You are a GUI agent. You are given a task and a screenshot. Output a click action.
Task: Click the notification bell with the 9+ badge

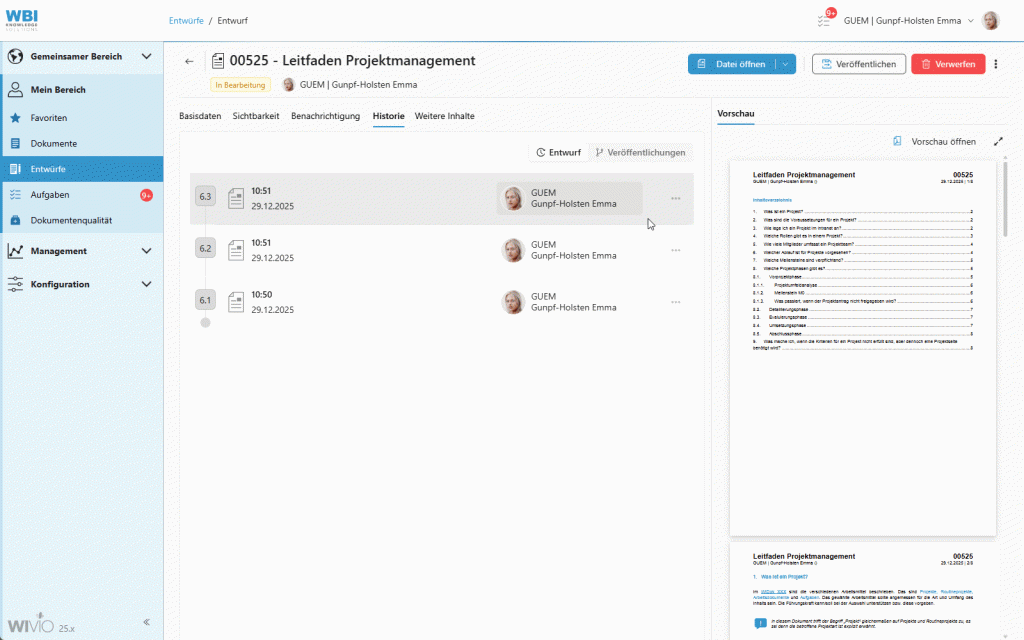[x=824, y=19]
